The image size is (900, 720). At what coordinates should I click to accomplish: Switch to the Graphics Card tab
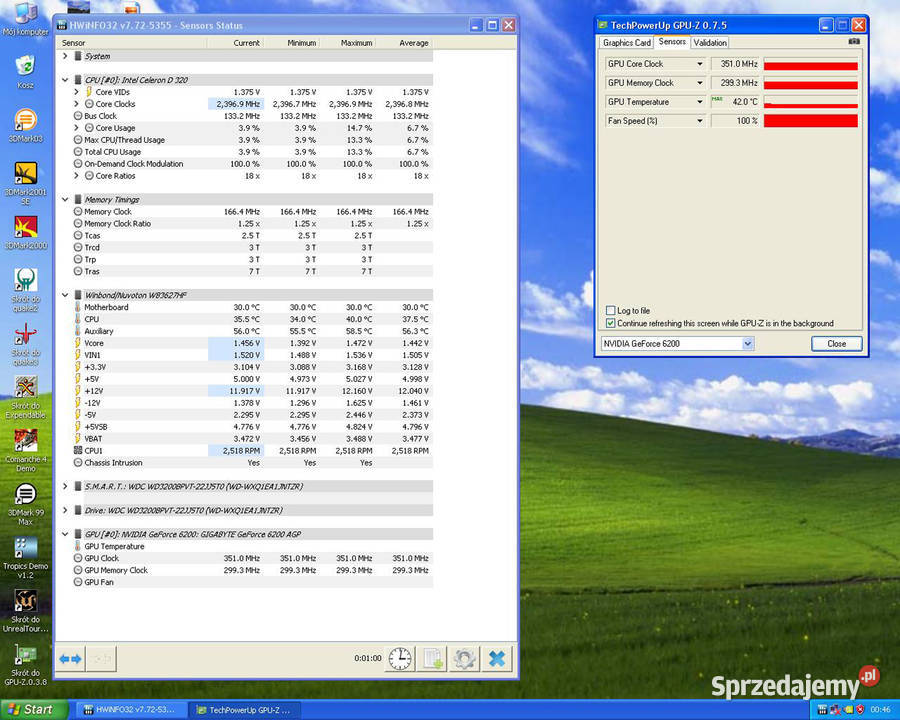point(627,43)
